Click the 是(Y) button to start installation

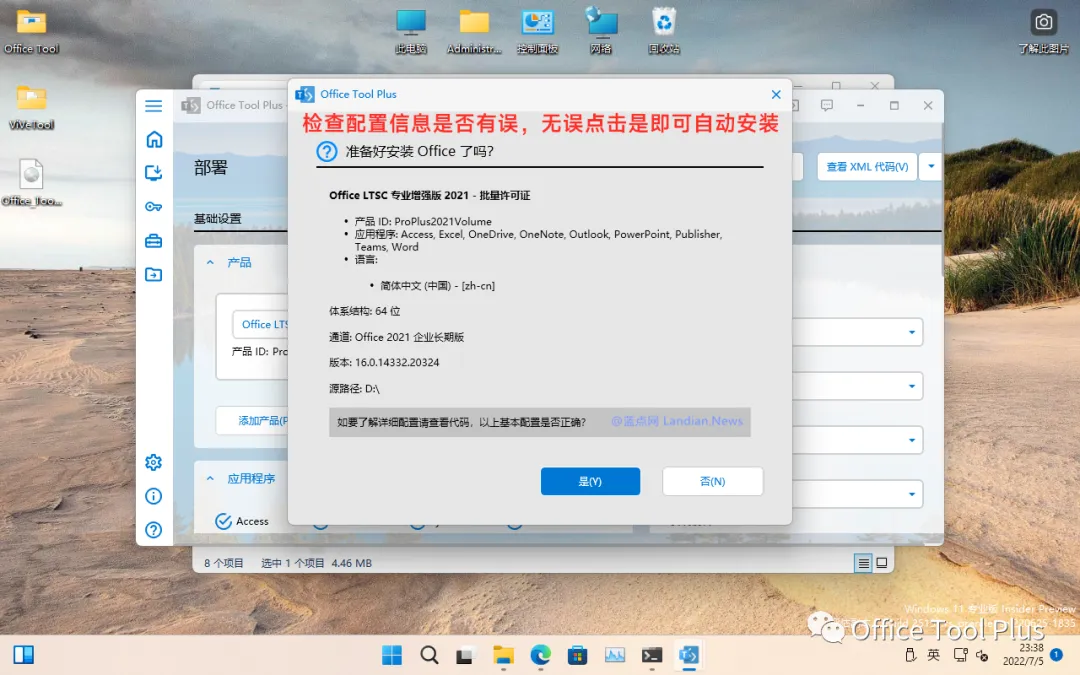coord(590,481)
